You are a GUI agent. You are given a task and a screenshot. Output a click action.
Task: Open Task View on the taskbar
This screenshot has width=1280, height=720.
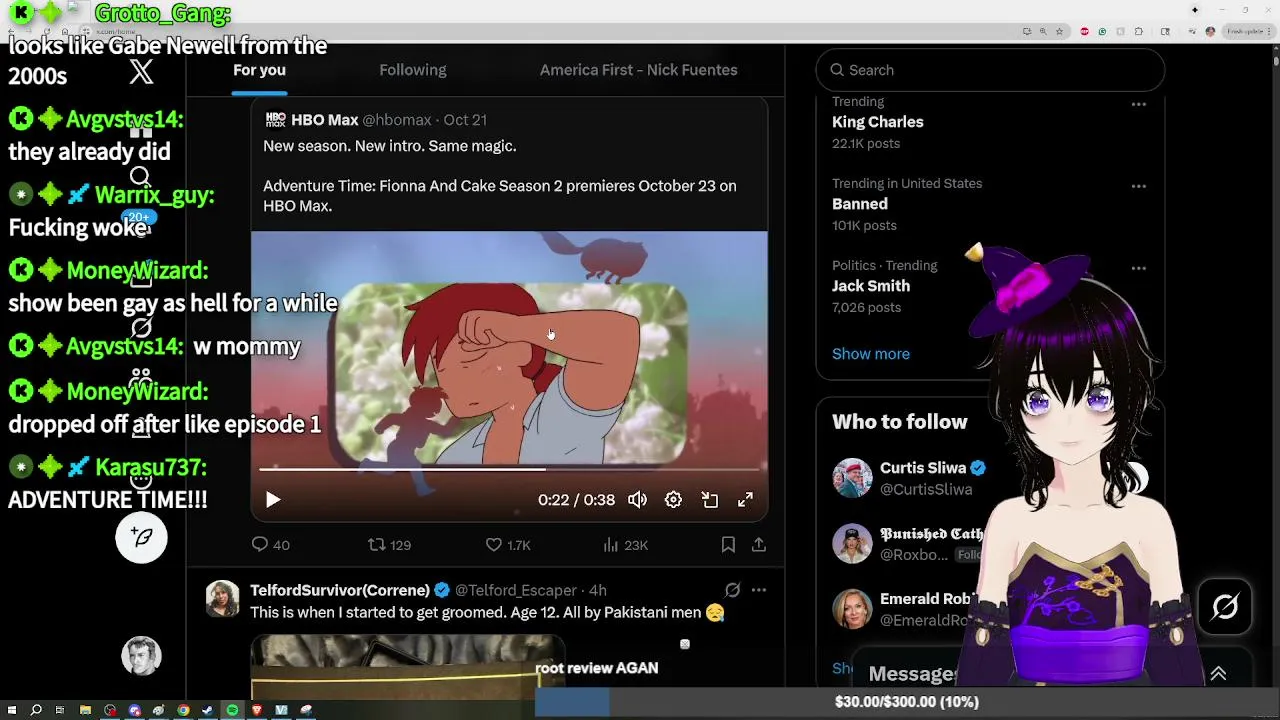pos(60,710)
